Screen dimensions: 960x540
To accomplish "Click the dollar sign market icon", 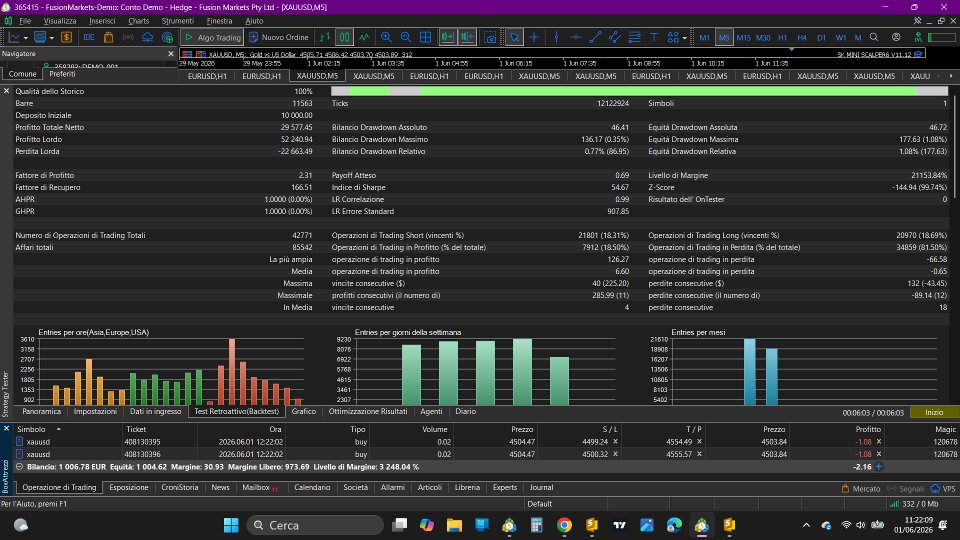I will tap(67, 37).
